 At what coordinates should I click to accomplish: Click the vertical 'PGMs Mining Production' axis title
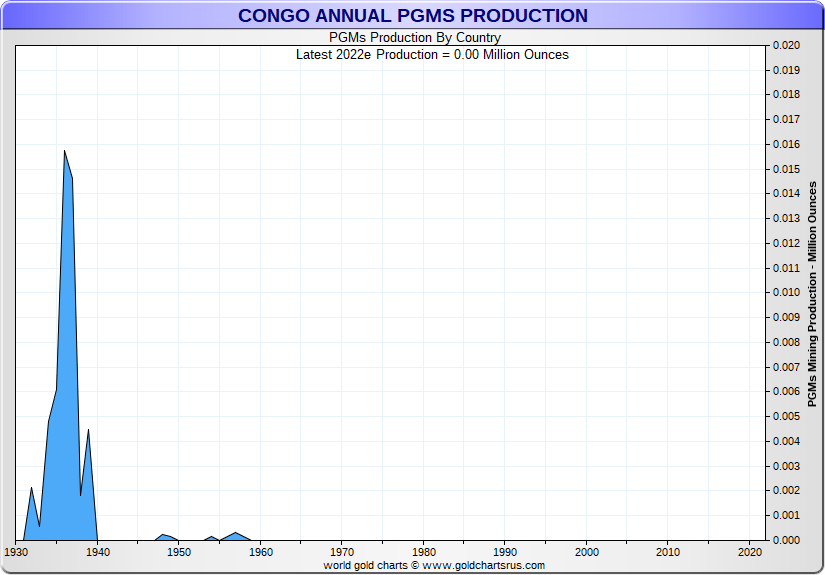(x=813, y=293)
